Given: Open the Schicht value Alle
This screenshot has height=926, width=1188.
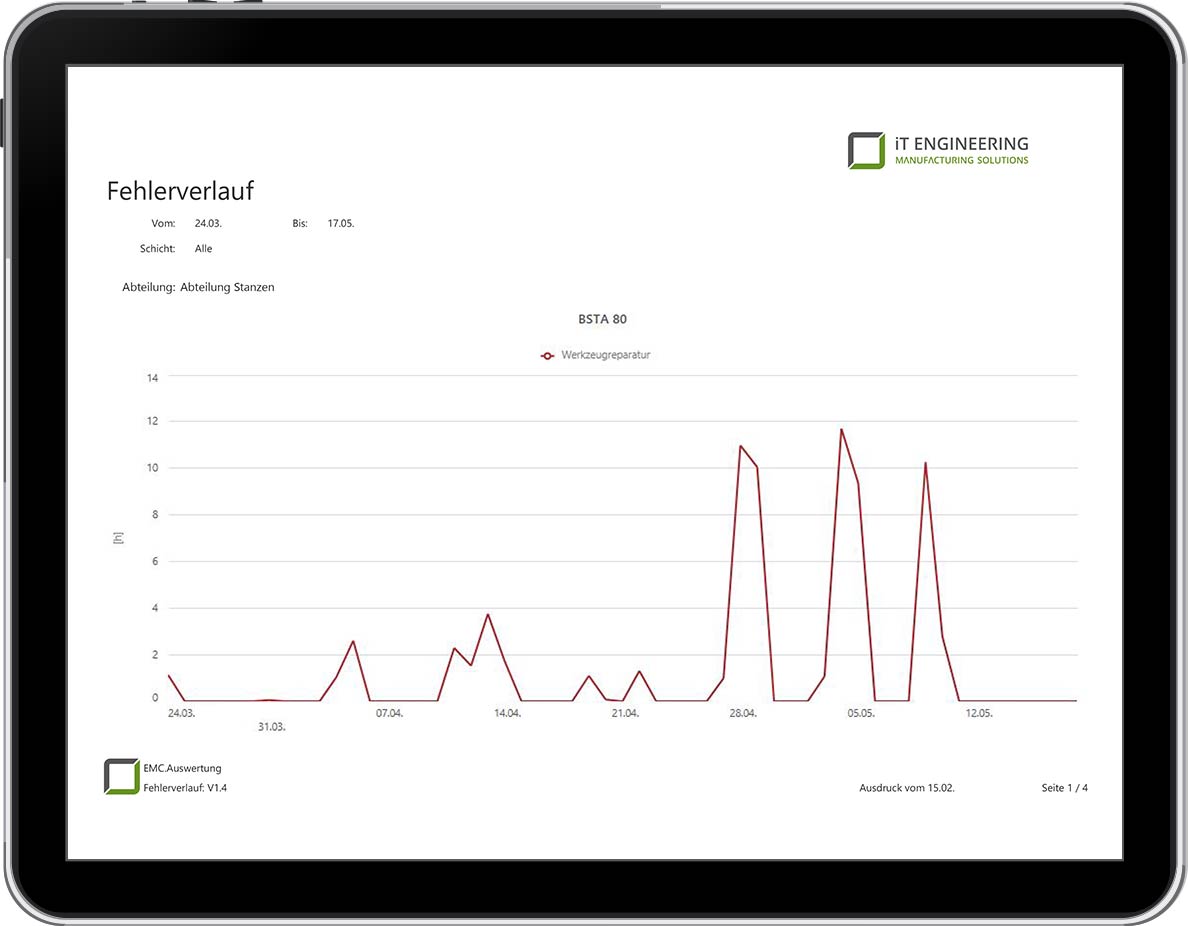Looking at the screenshot, I should [203, 248].
